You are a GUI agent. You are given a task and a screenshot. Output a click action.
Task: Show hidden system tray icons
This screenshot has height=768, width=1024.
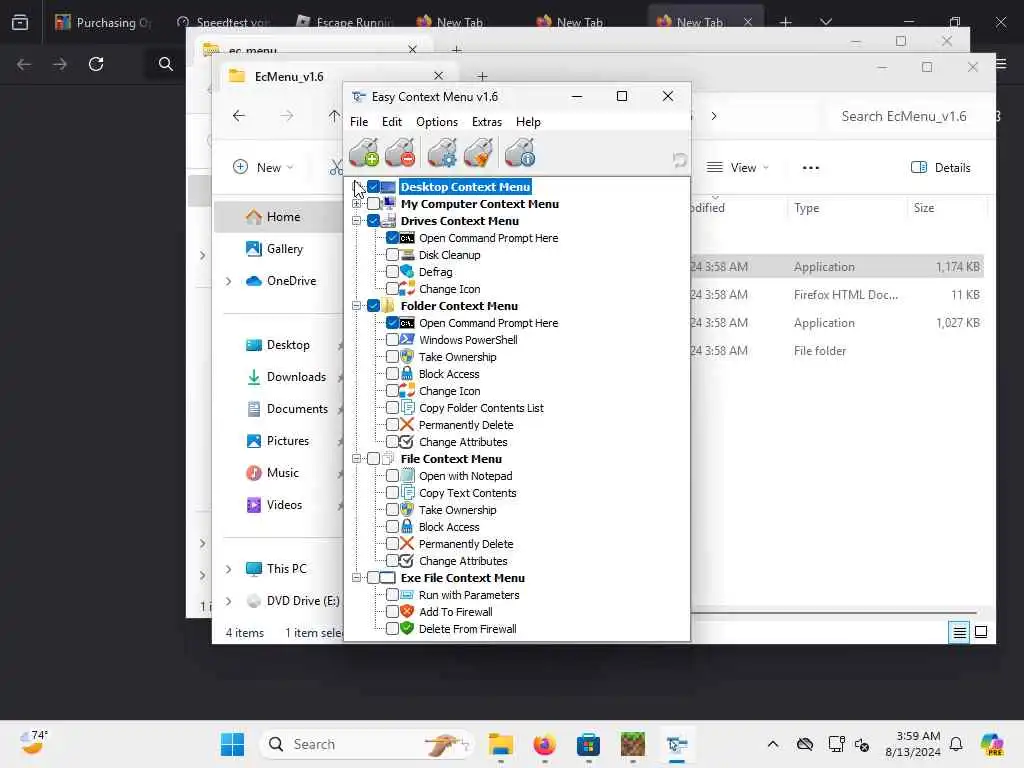click(x=773, y=744)
